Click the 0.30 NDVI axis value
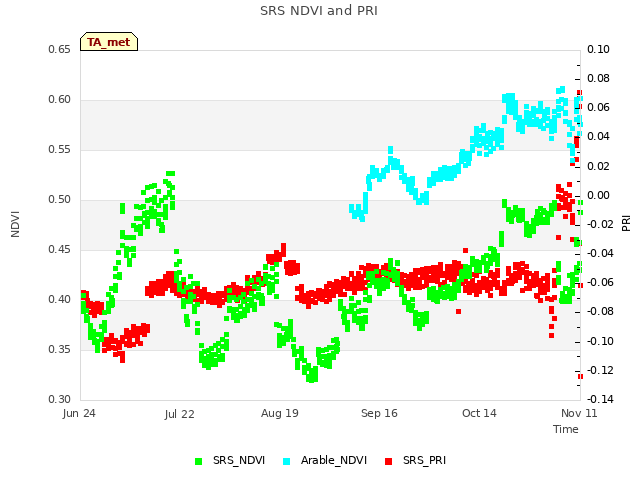 [x=60, y=399]
